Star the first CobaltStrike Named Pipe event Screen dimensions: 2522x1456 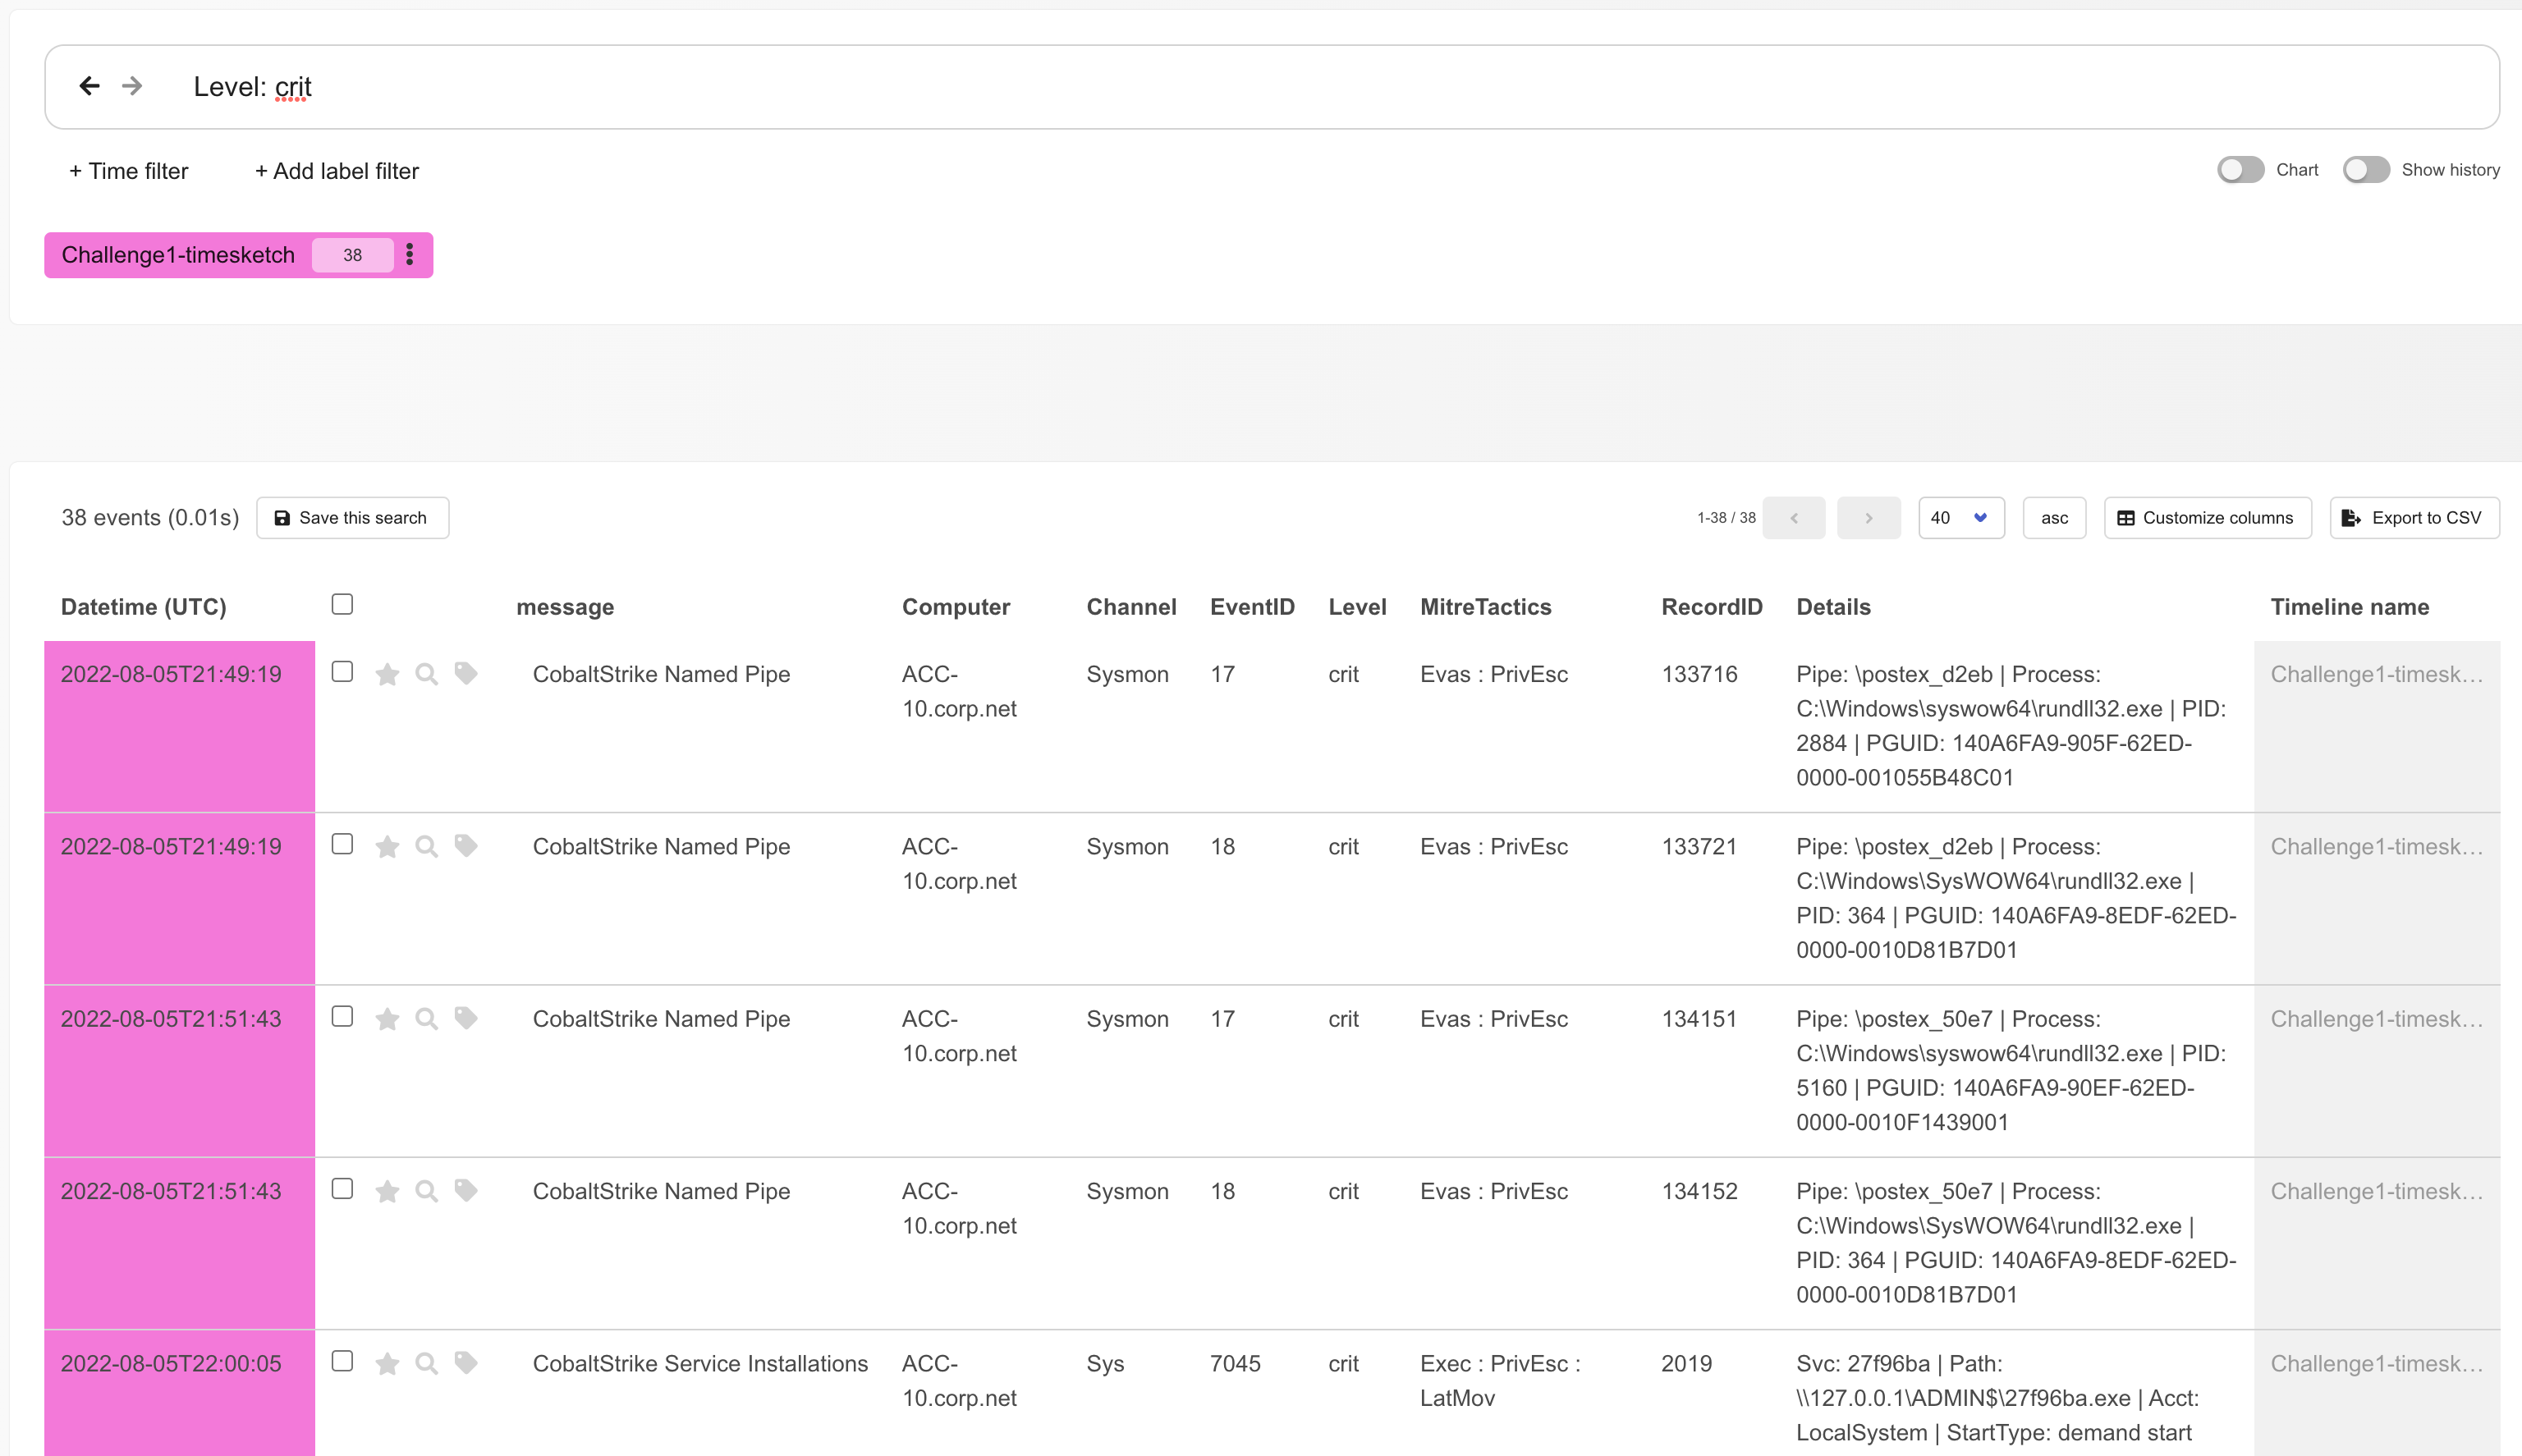[388, 673]
